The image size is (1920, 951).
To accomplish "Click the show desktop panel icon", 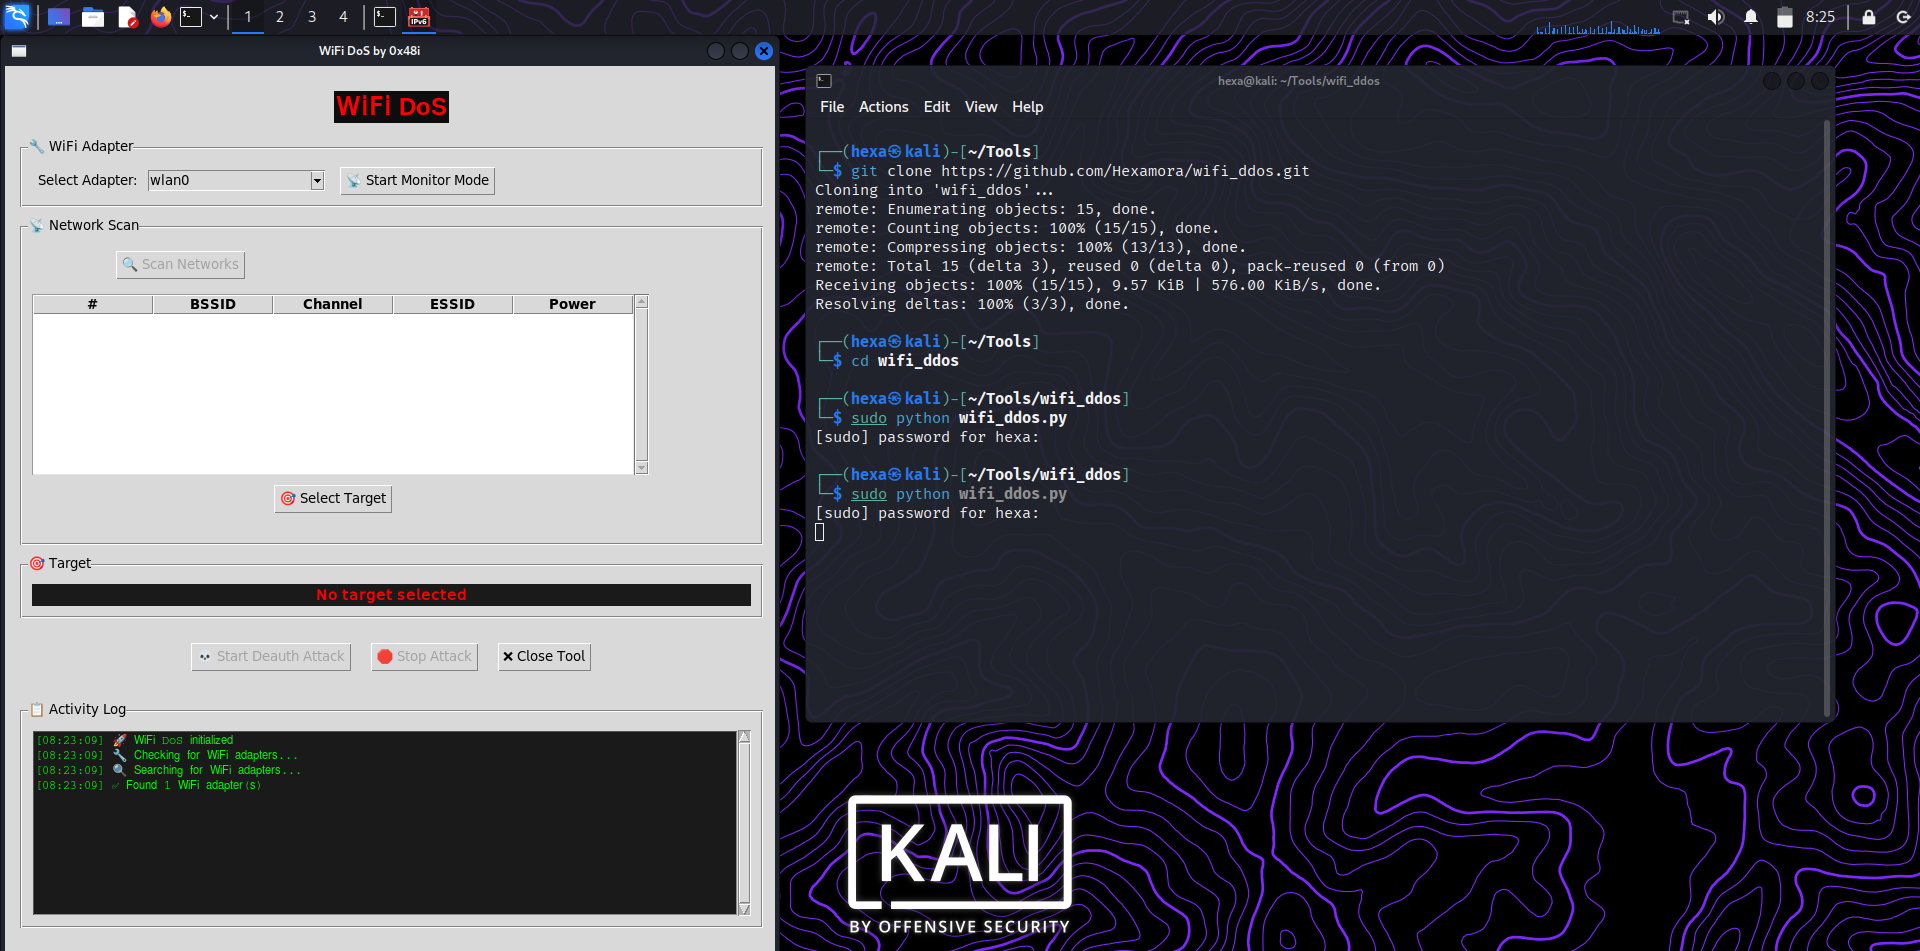I will click(x=59, y=17).
